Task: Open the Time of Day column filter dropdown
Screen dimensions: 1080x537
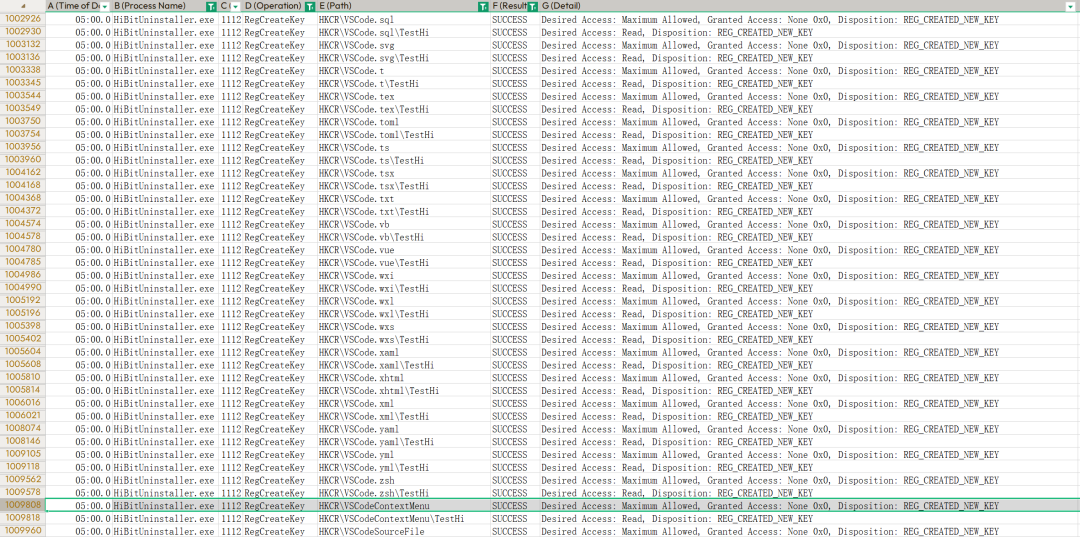Action: (x=105, y=6)
